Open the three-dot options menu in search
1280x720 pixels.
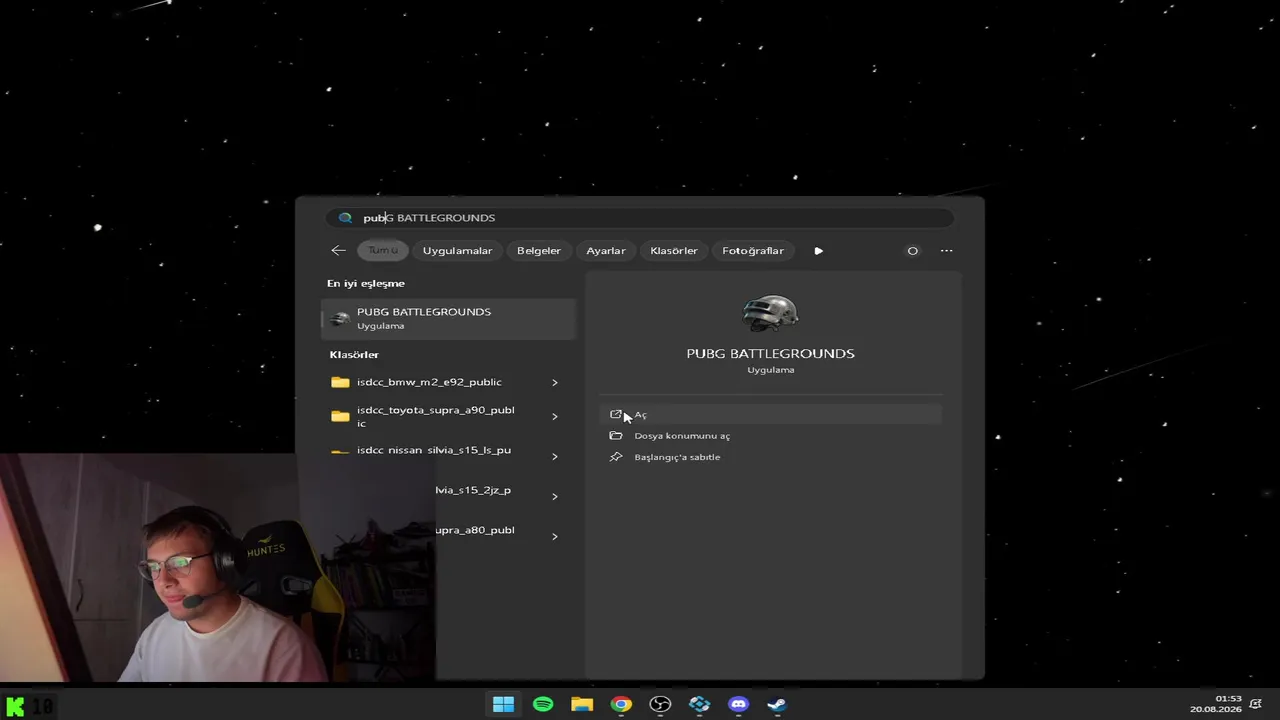click(946, 251)
